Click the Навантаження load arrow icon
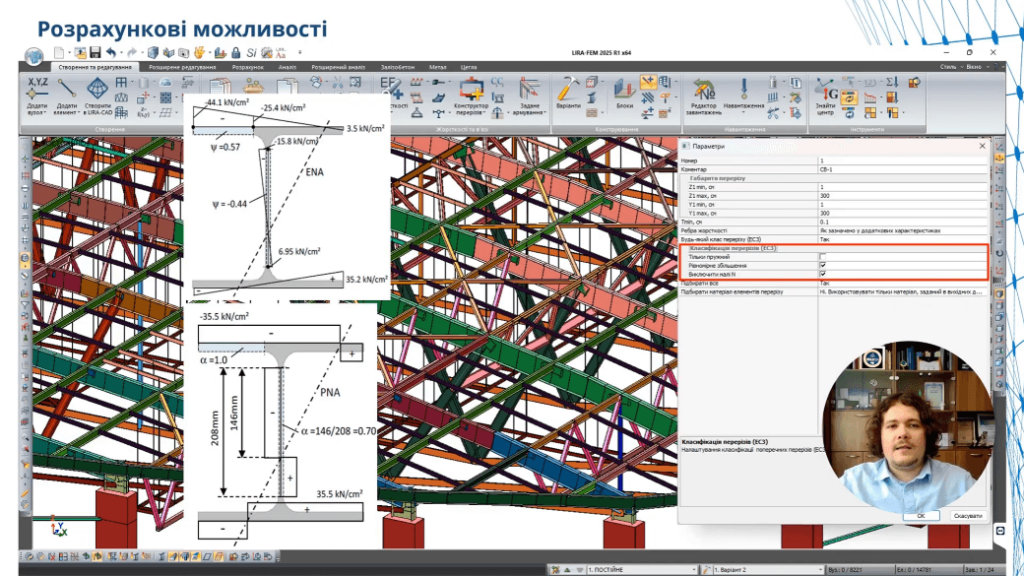This screenshot has width=1024, height=576. point(744,93)
